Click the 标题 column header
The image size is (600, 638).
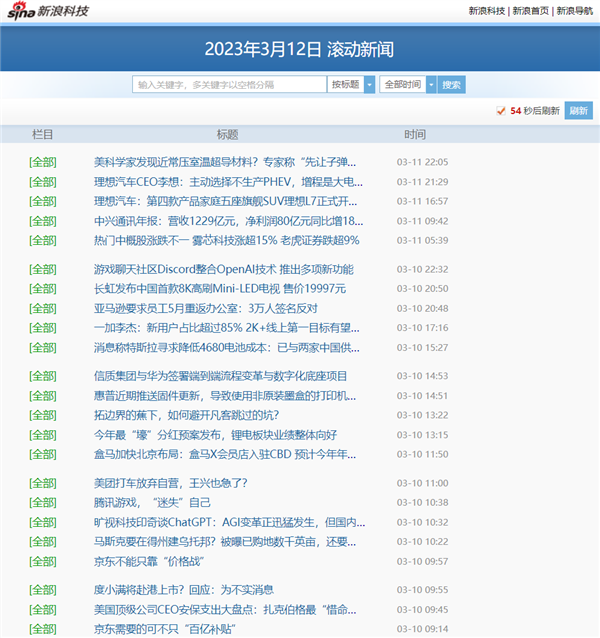click(227, 135)
